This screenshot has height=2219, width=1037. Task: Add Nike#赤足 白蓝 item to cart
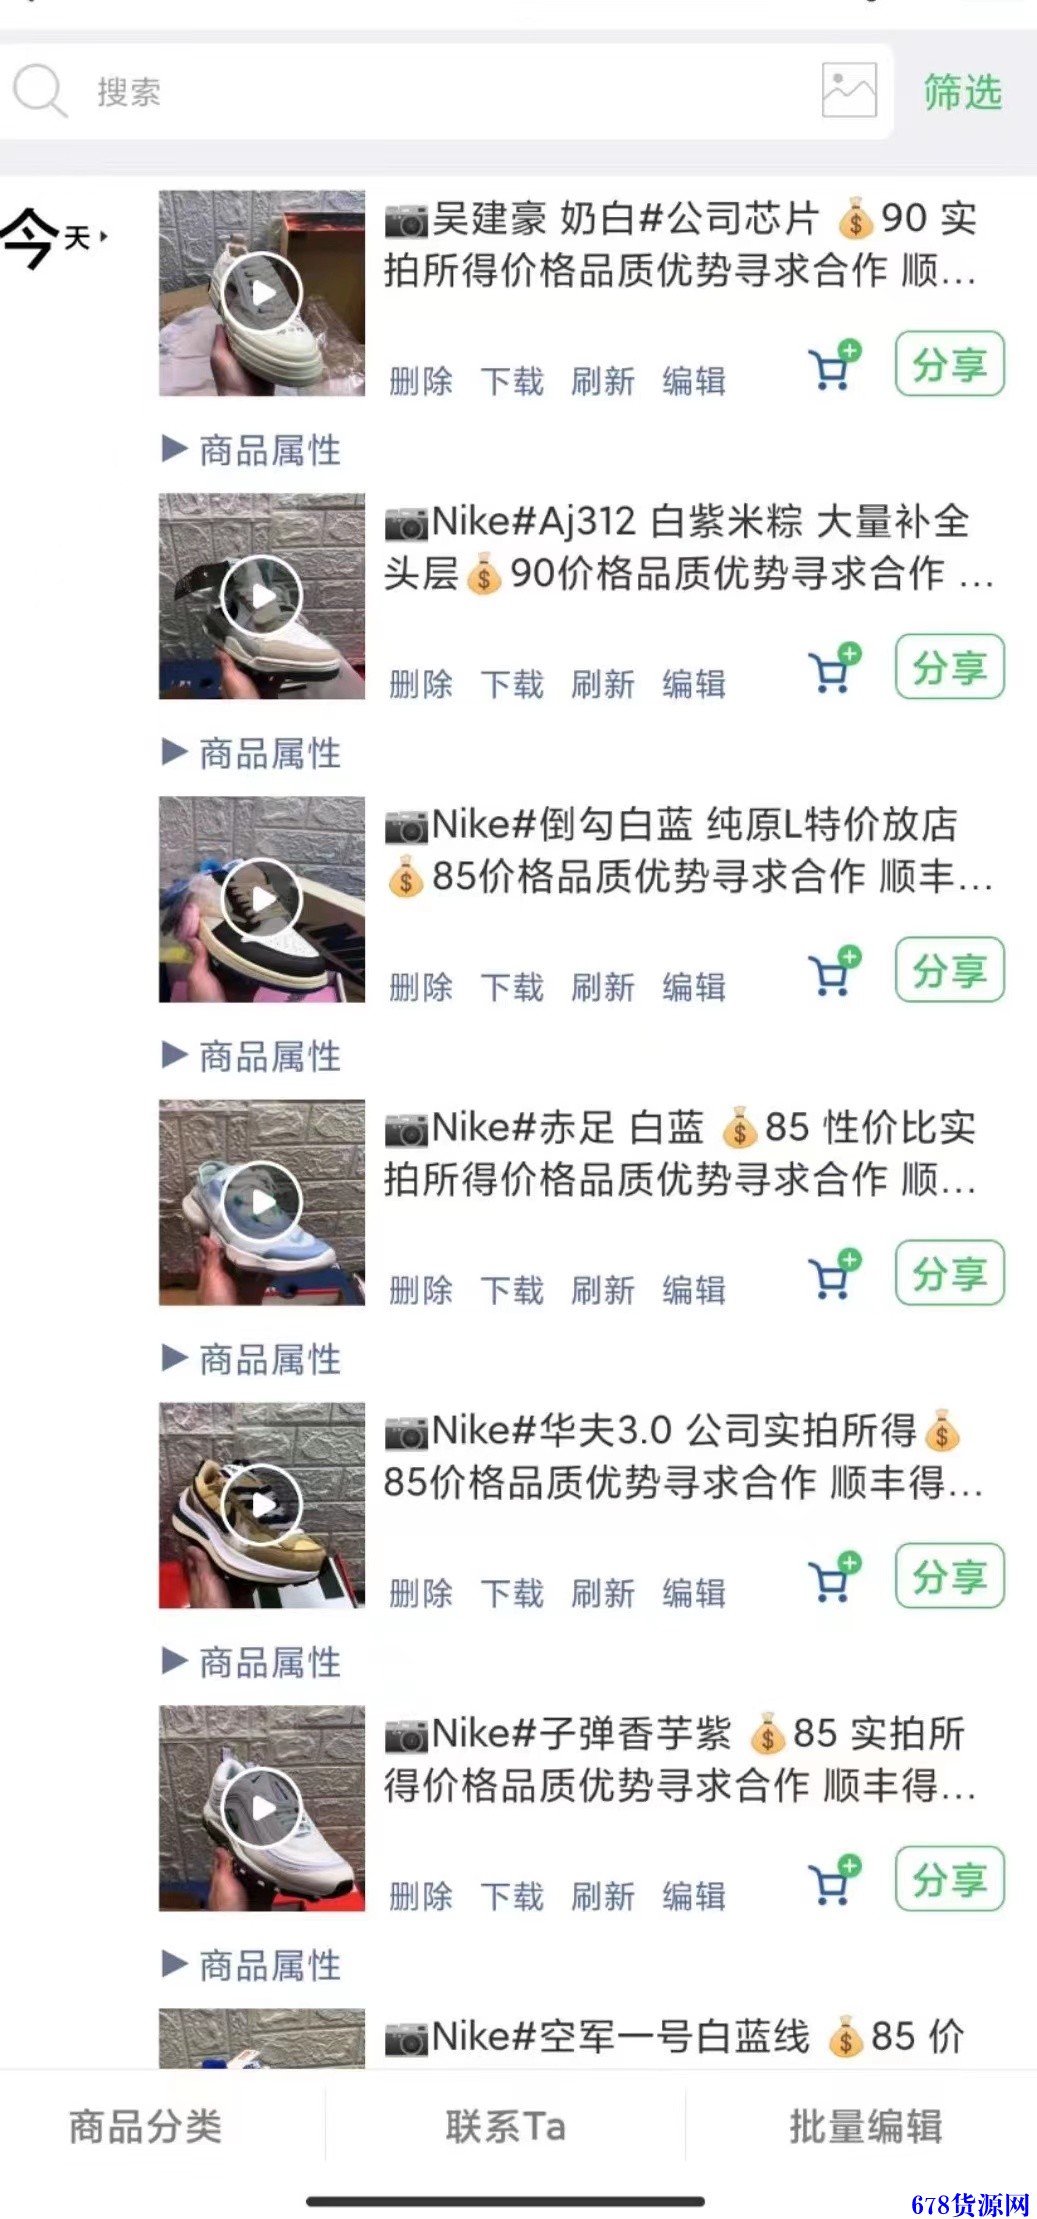pyautogui.click(x=834, y=1274)
